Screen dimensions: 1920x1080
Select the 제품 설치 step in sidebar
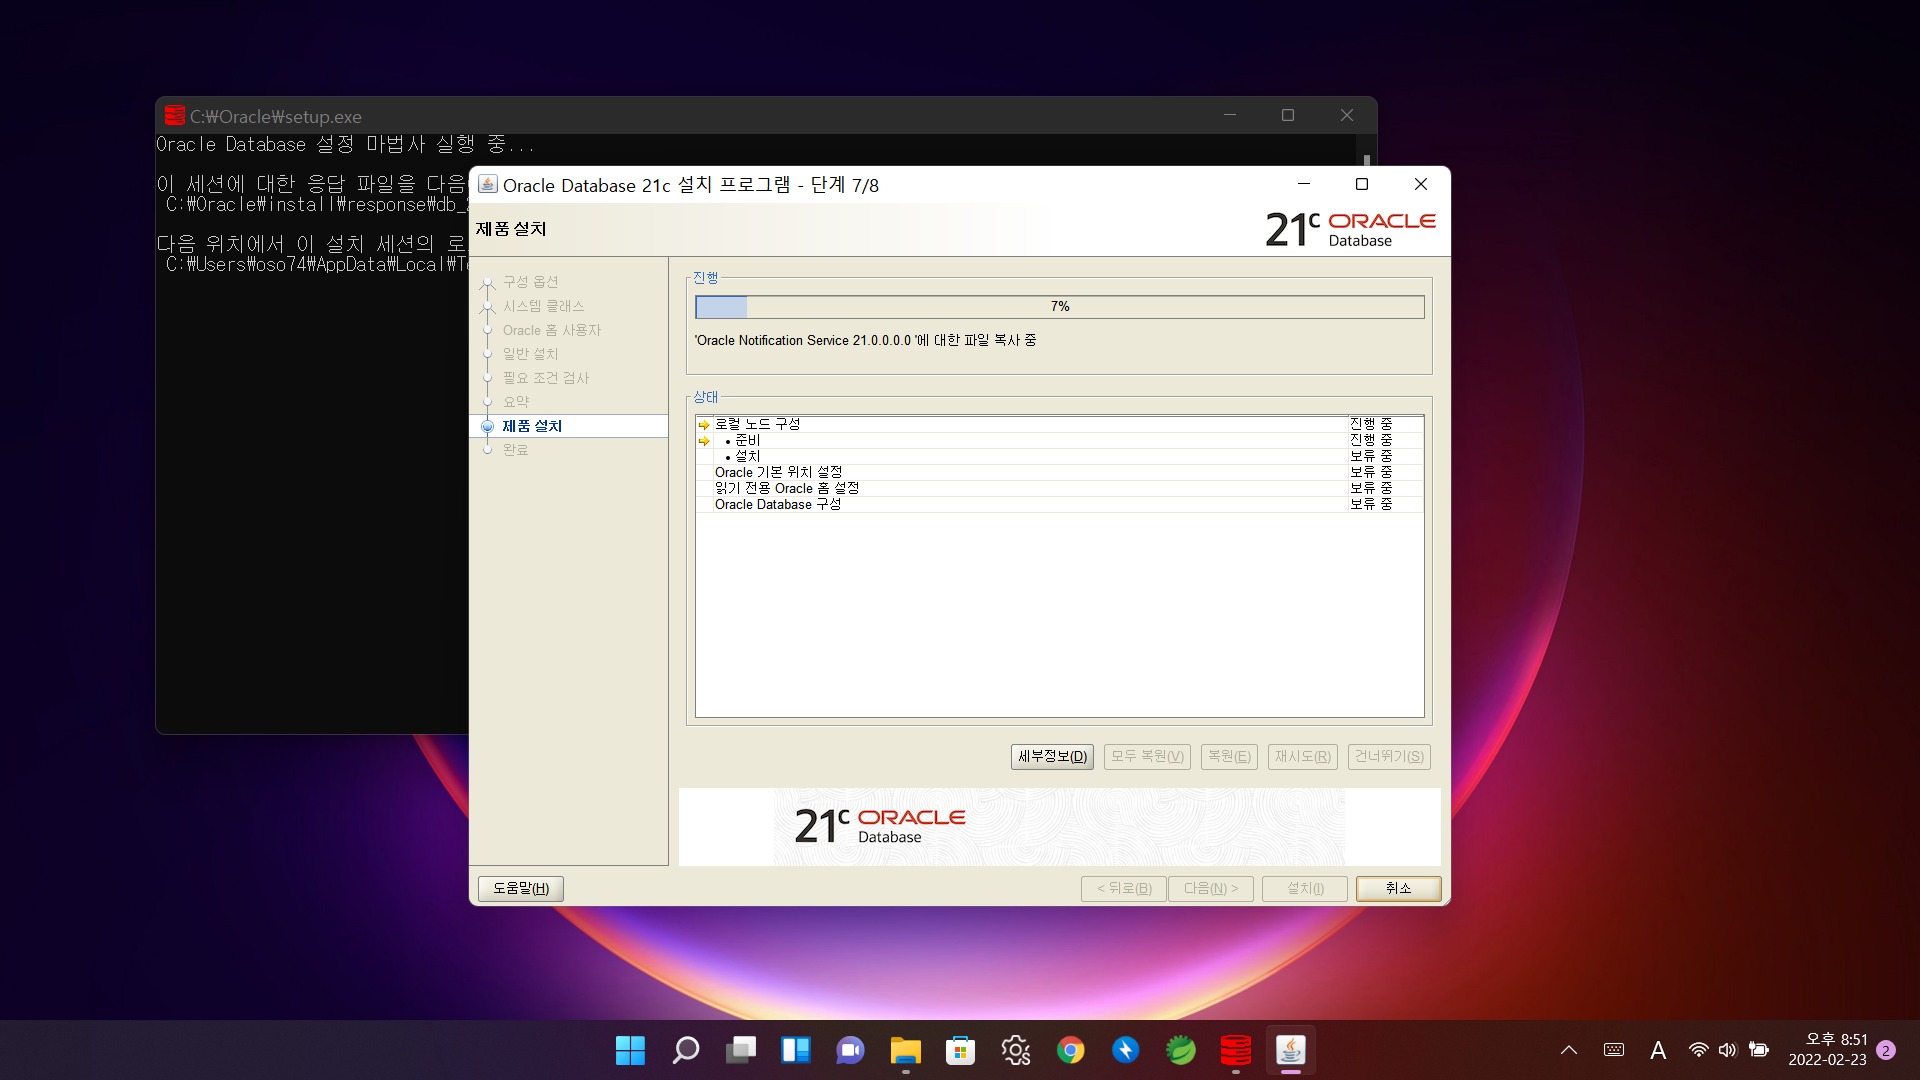532,426
